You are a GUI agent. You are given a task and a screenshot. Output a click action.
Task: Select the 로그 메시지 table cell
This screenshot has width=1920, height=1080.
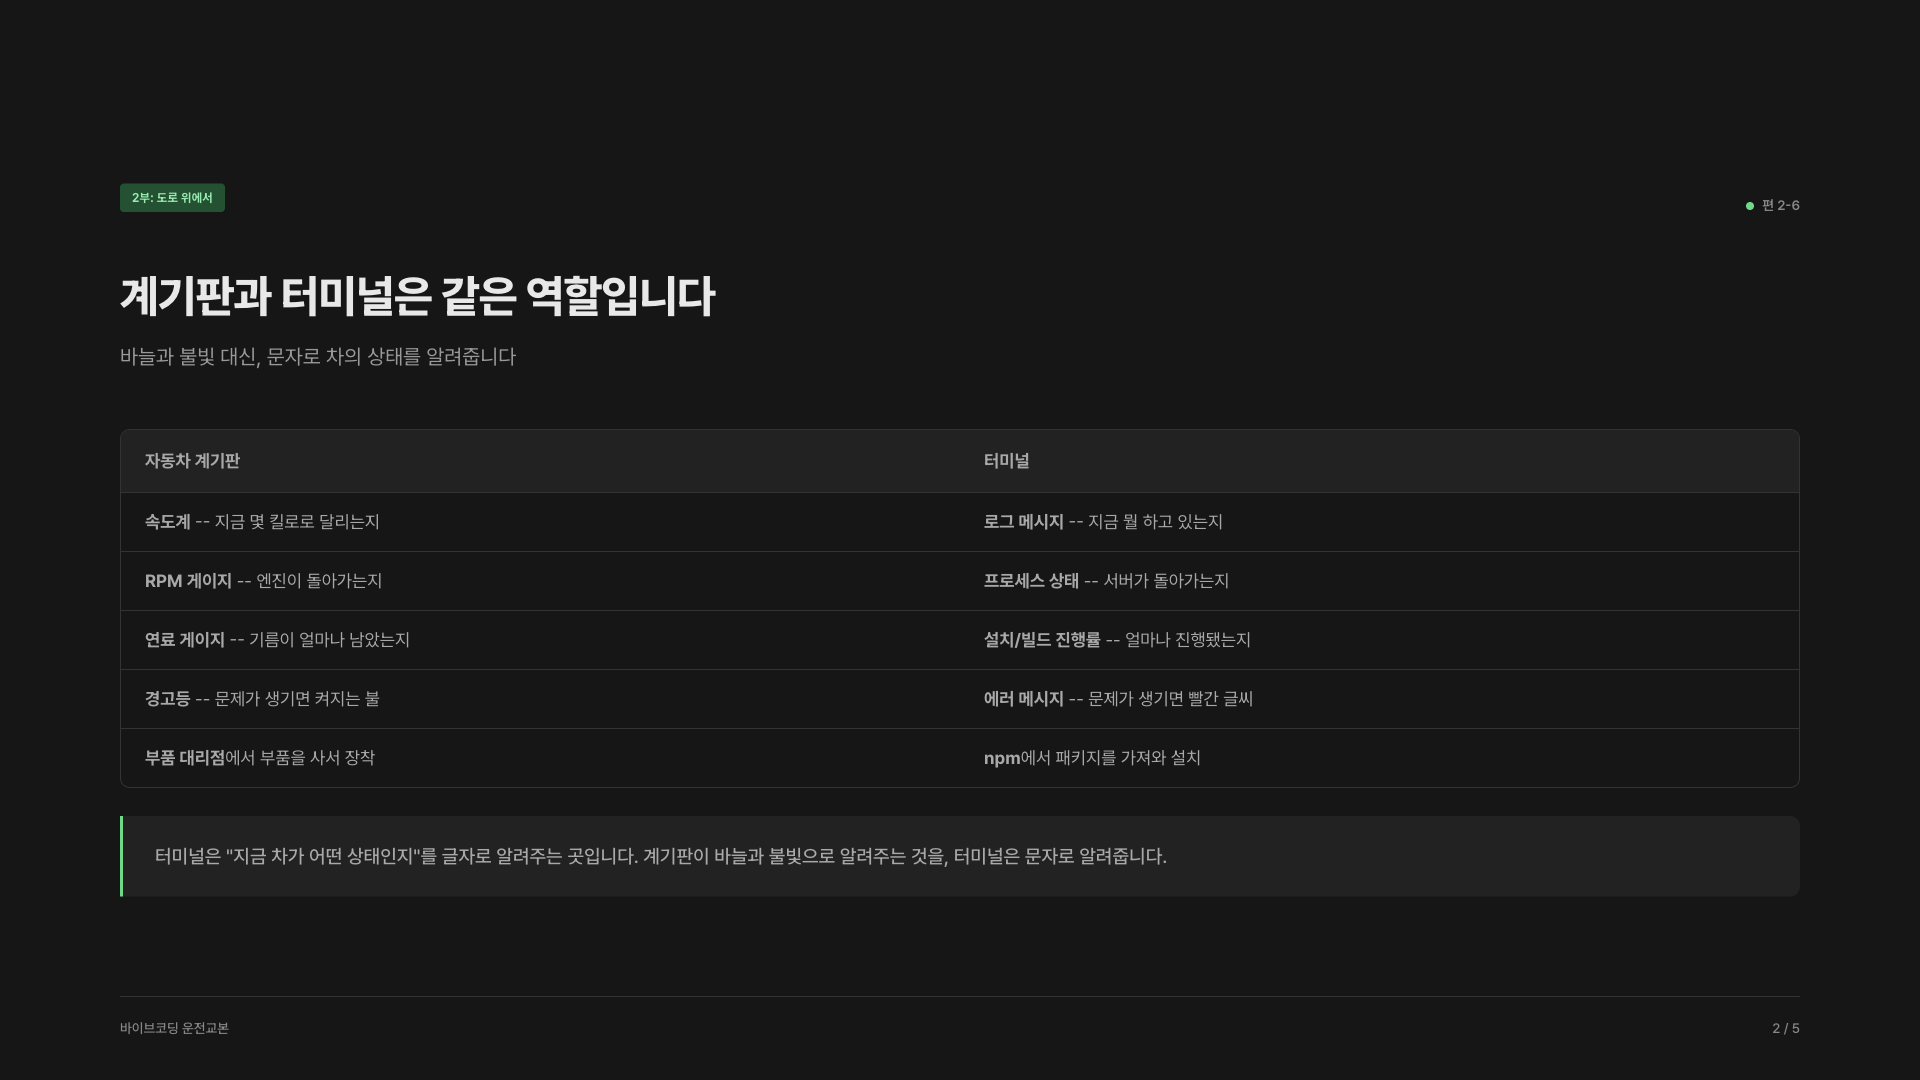[1102, 522]
